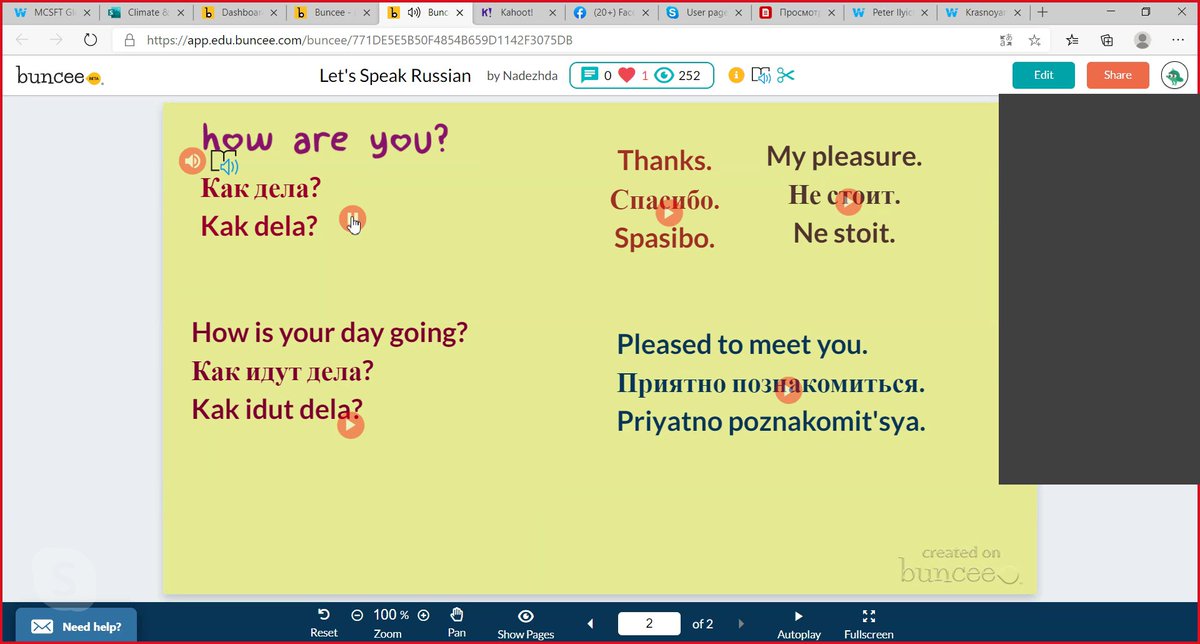
Task: Click the page number field
Action: 649,624
